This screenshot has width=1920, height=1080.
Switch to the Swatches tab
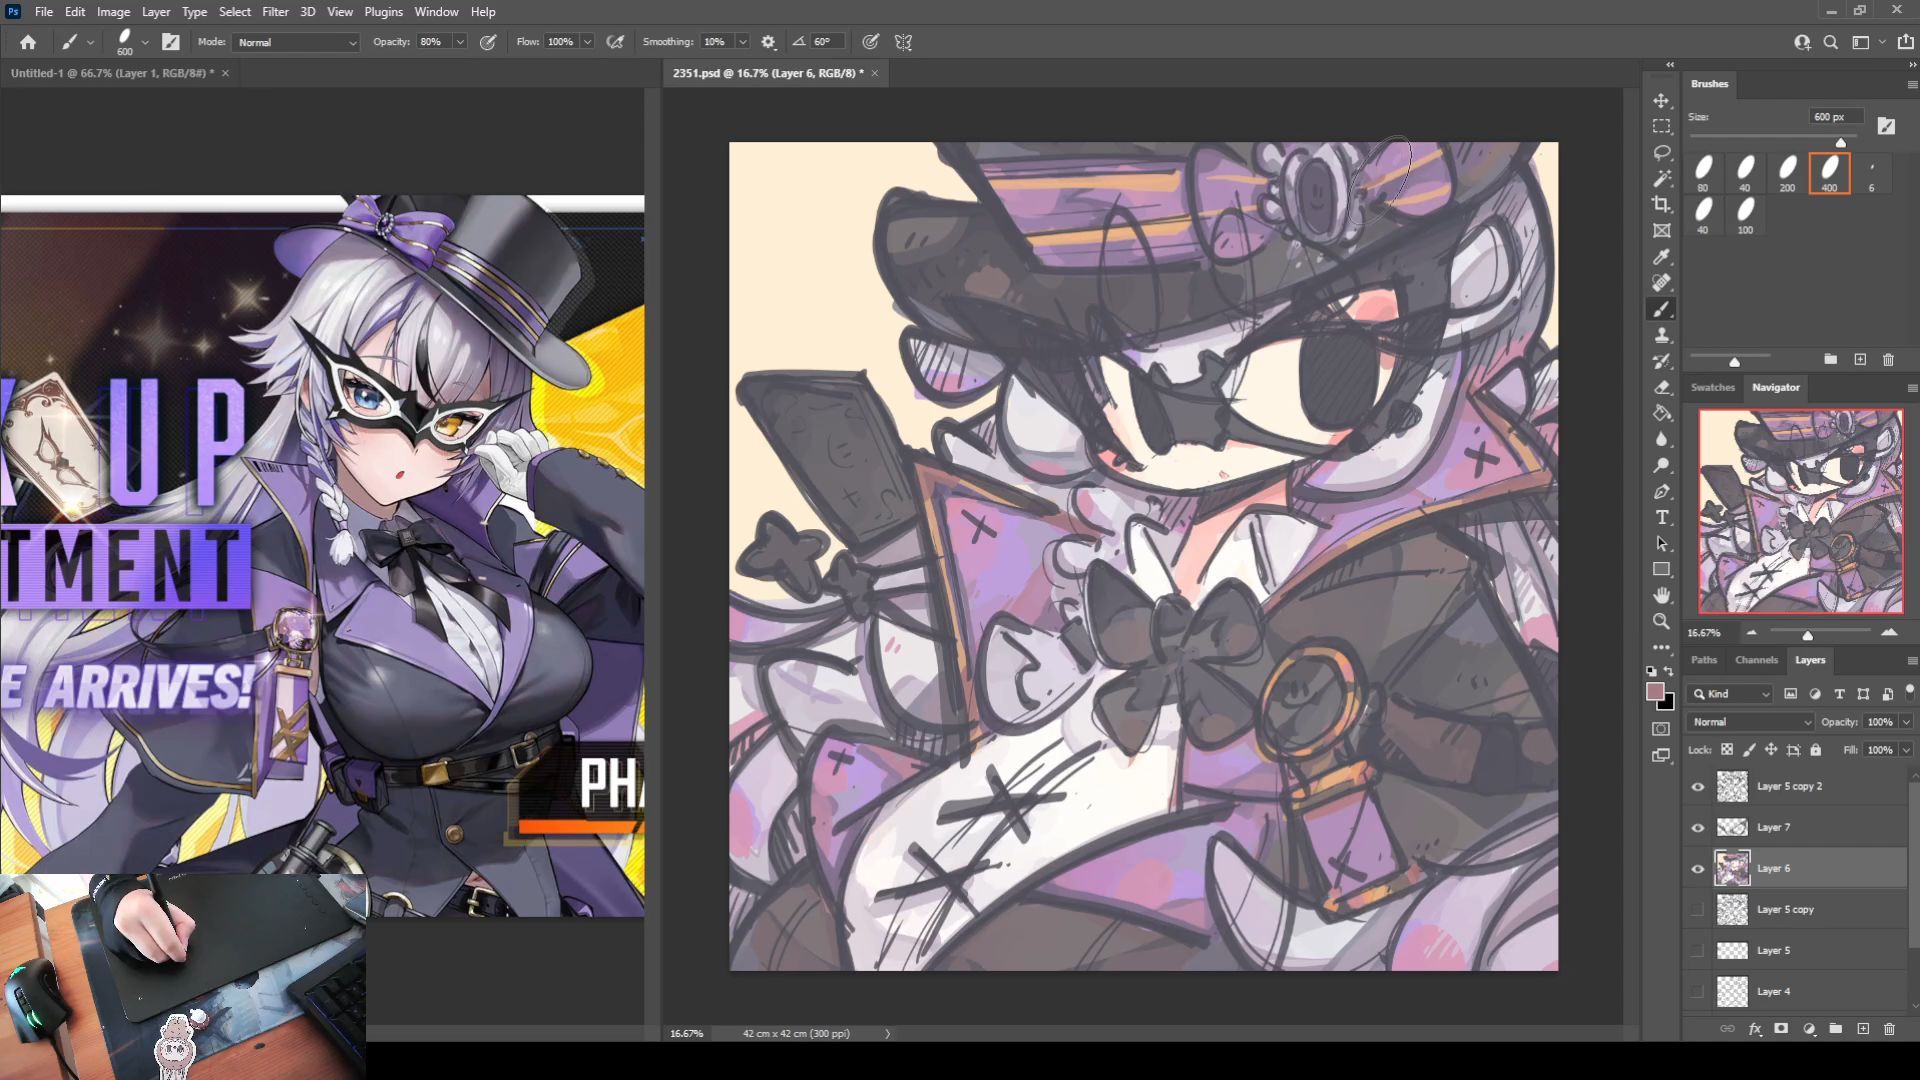click(1712, 387)
